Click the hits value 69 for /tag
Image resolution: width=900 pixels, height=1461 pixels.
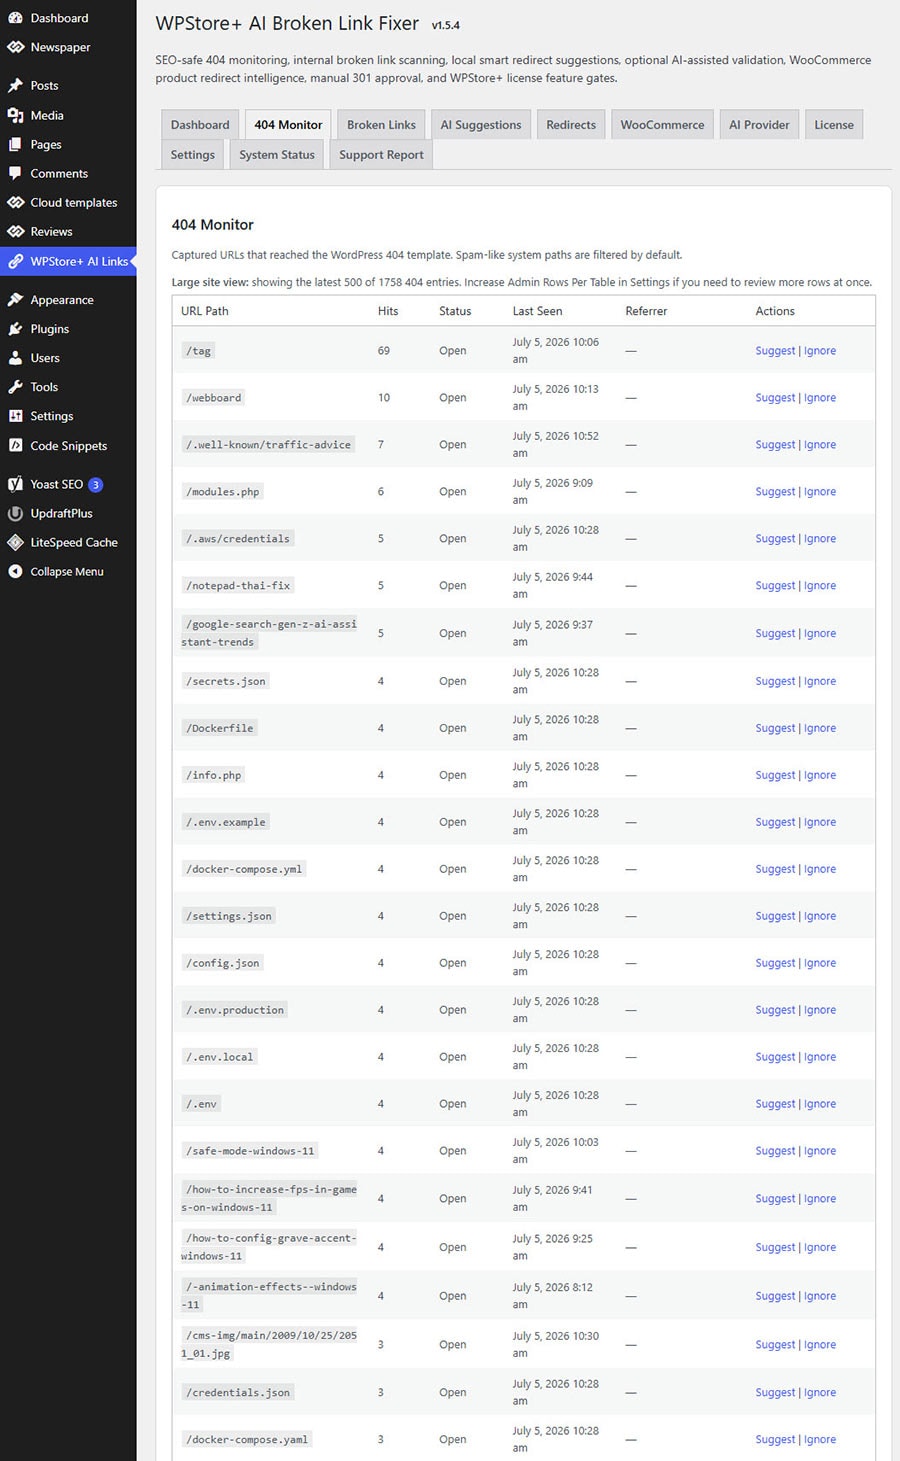click(x=384, y=351)
